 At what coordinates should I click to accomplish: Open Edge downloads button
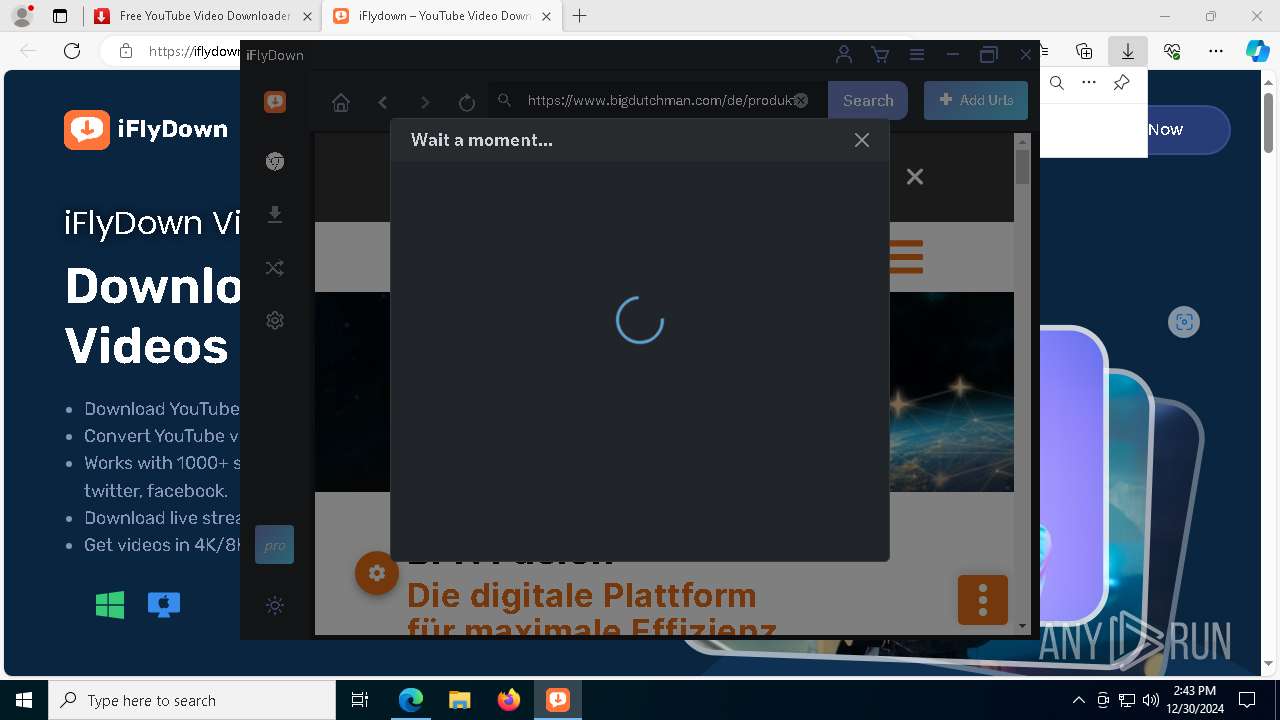tap(1128, 51)
